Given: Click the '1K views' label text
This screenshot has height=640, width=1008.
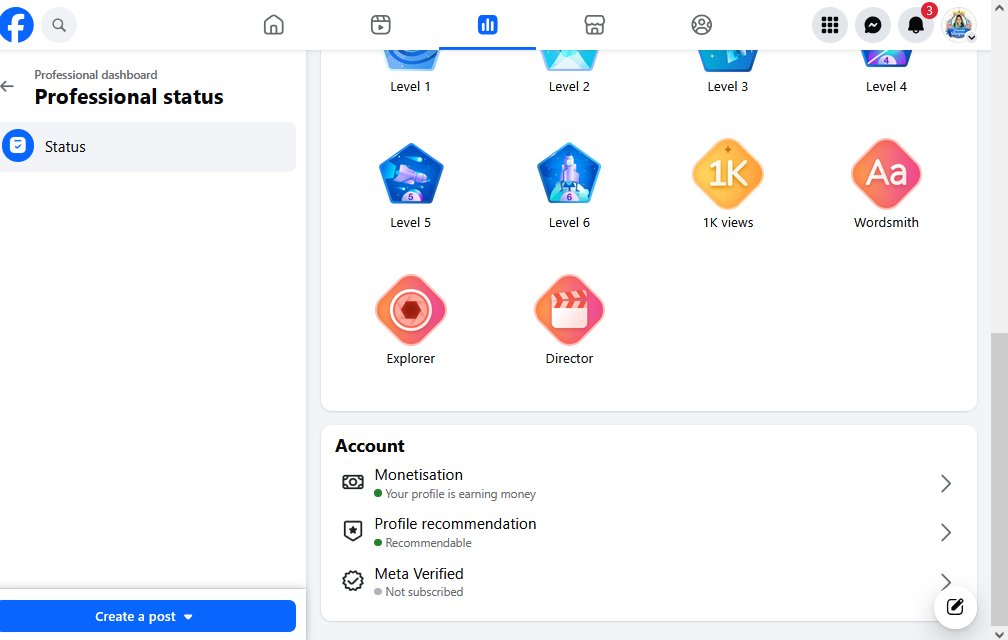Looking at the screenshot, I should pyautogui.click(x=728, y=222).
